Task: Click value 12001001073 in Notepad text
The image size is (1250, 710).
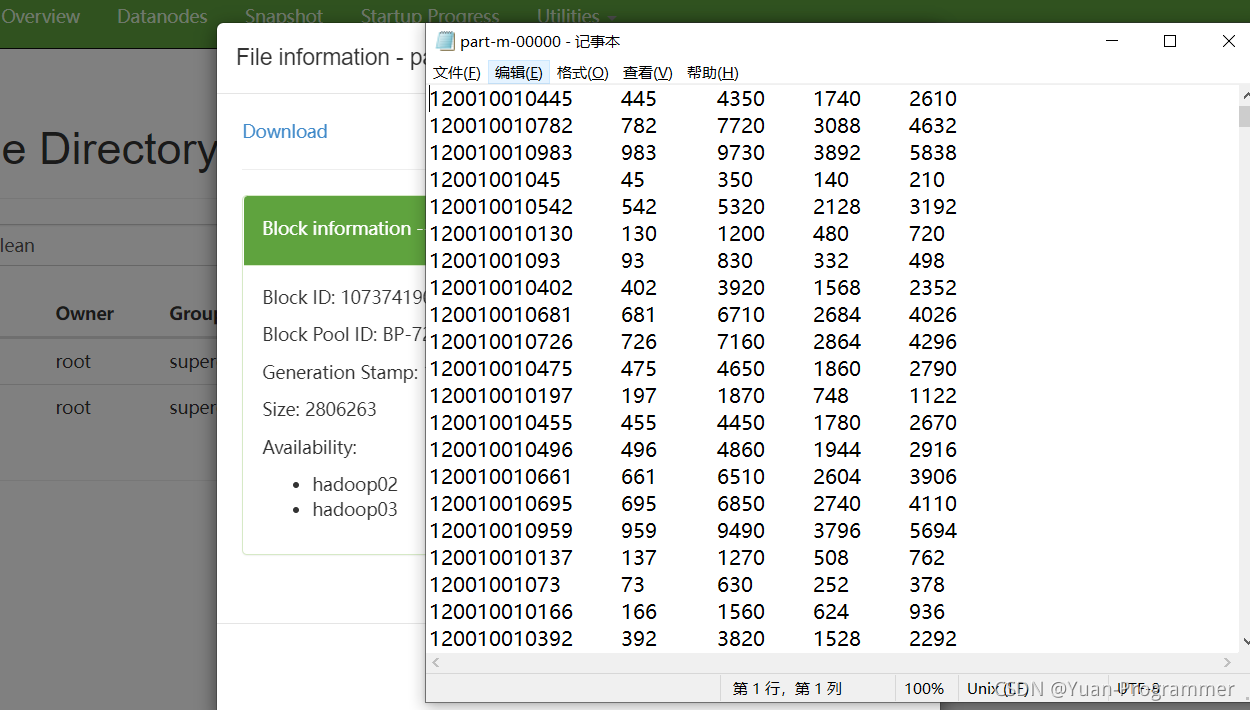Action: (x=495, y=585)
